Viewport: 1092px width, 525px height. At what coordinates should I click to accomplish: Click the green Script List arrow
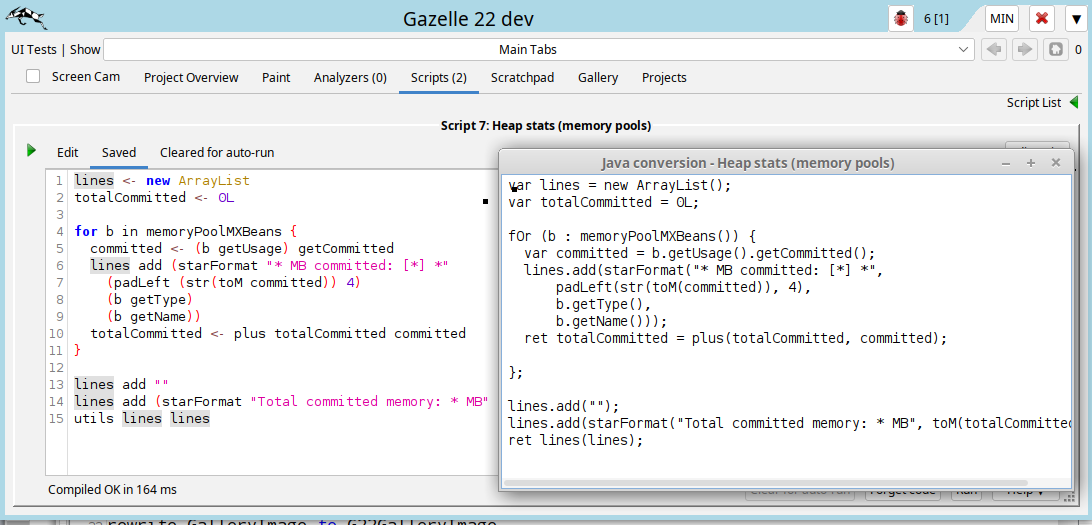1074,102
